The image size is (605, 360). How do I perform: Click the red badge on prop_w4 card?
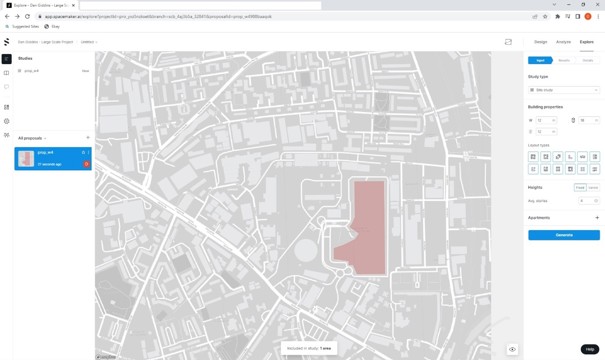coord(86,164)
